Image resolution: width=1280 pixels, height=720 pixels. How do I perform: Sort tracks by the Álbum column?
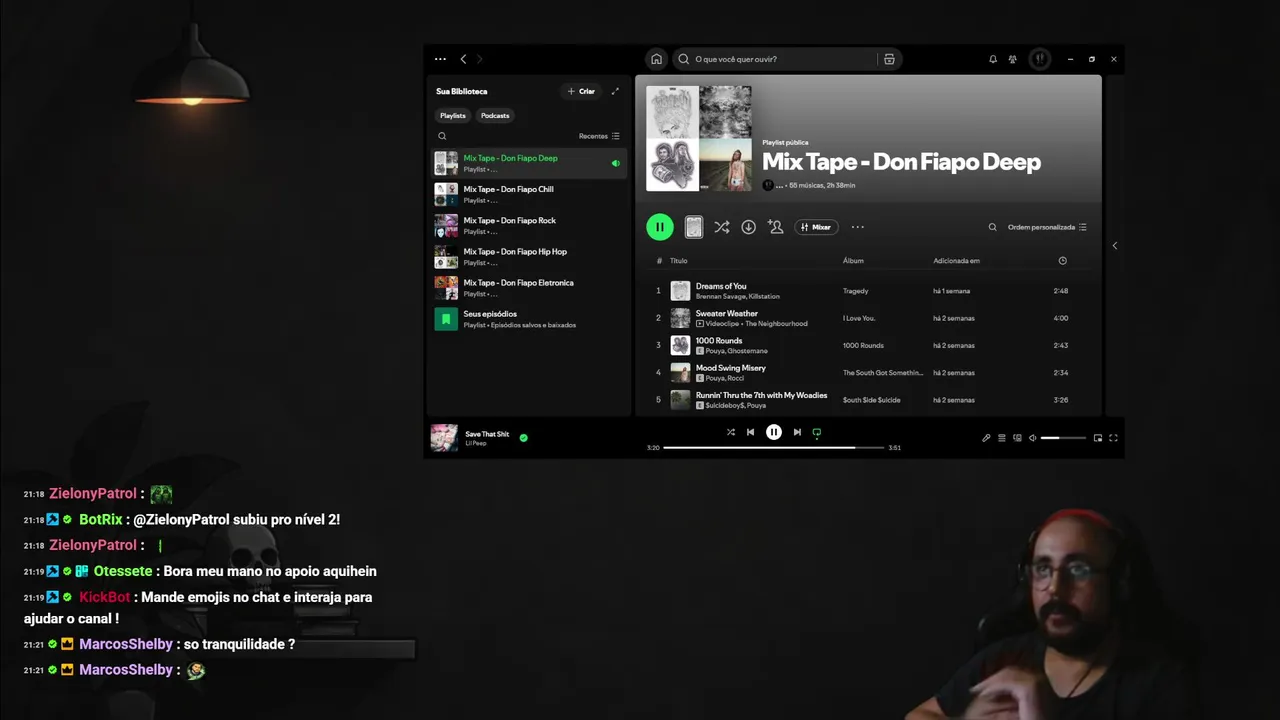tap(853, 261)
